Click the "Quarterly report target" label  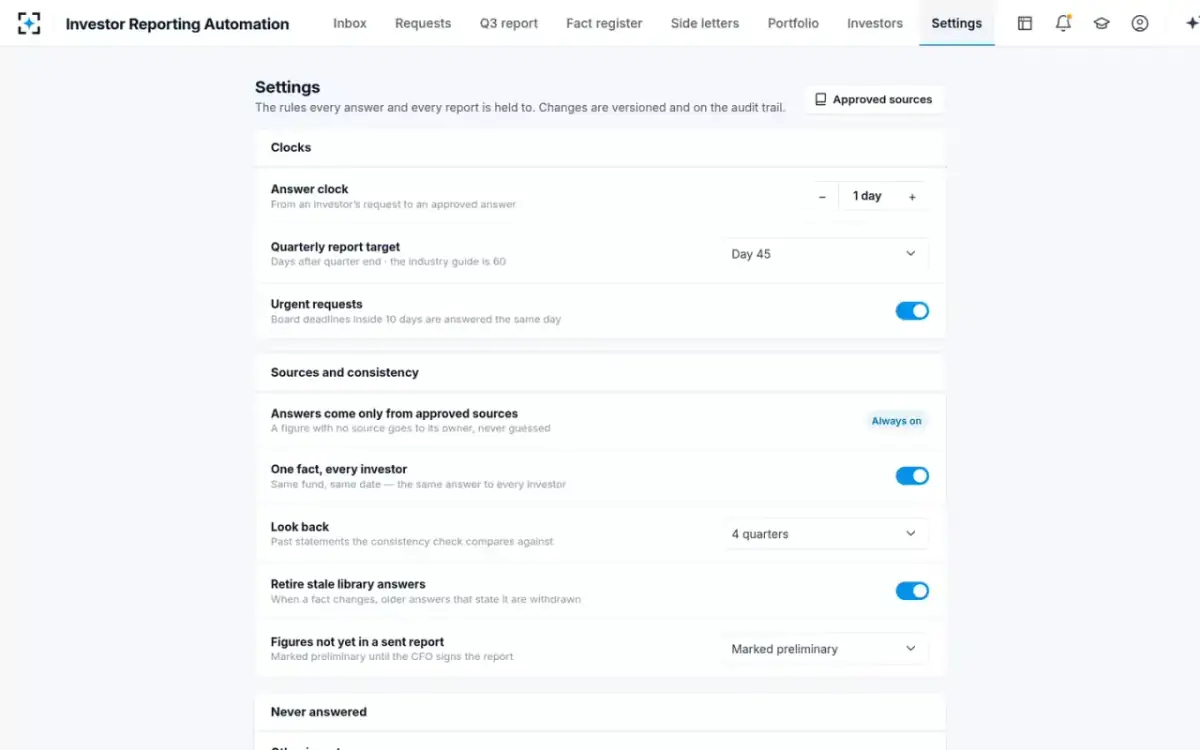point(335,247)
